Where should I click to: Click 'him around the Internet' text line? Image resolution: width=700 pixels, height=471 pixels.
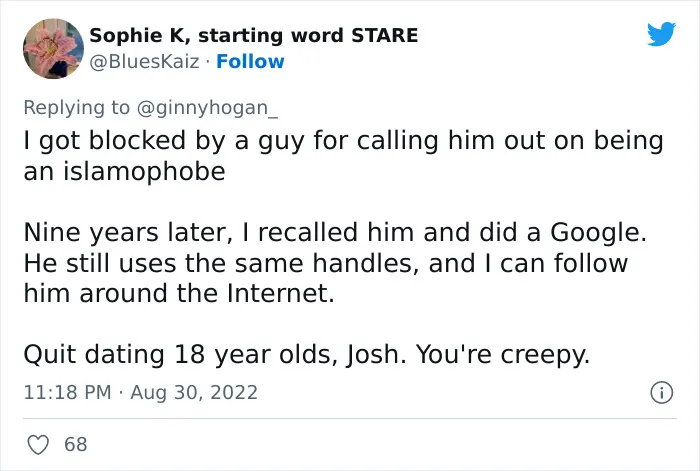pyautogui.click(x=179, y=293)
